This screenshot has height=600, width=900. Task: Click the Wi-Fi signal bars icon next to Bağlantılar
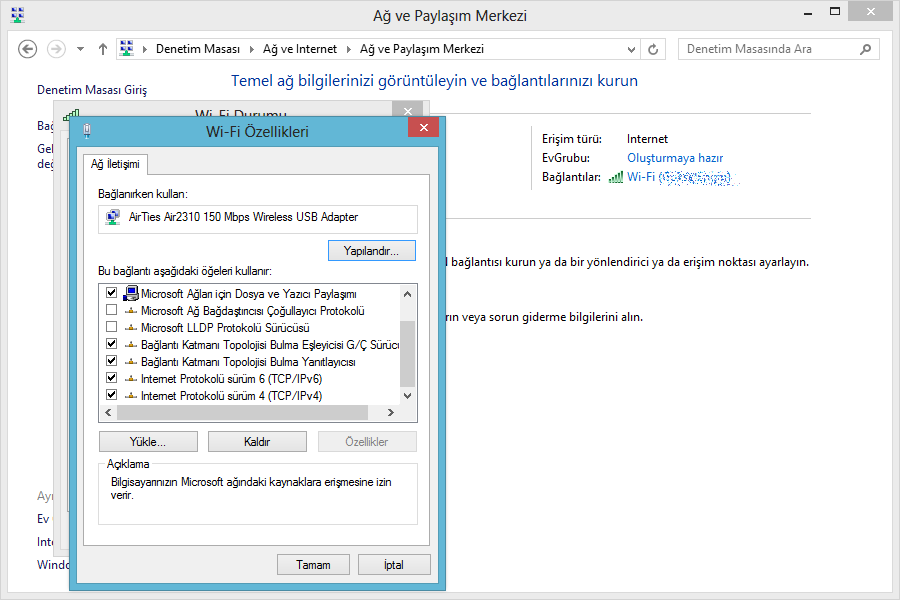pos(616,177)
